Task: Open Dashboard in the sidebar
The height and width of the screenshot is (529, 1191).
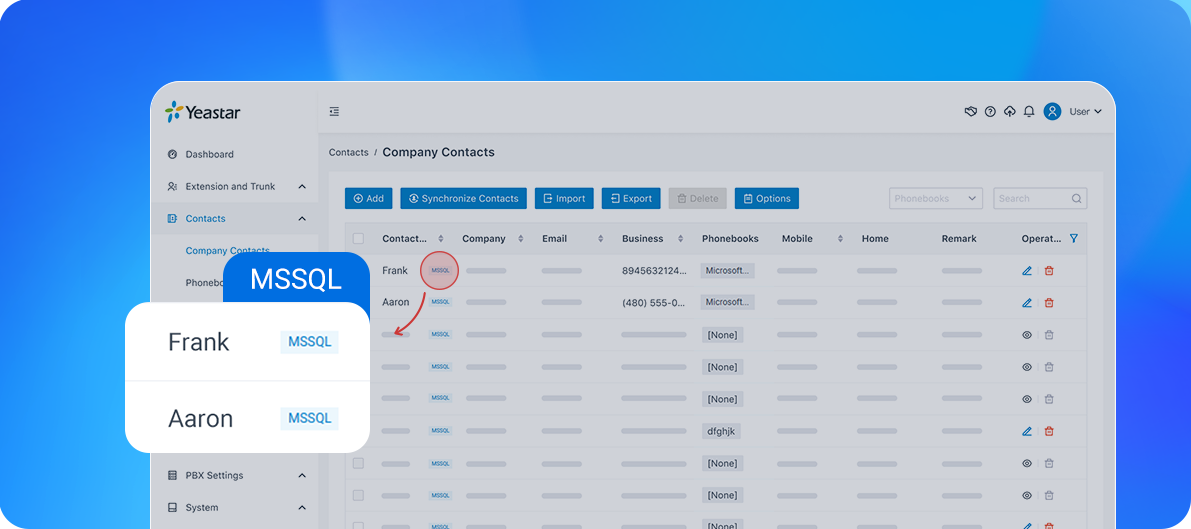Action: point(210,154)
